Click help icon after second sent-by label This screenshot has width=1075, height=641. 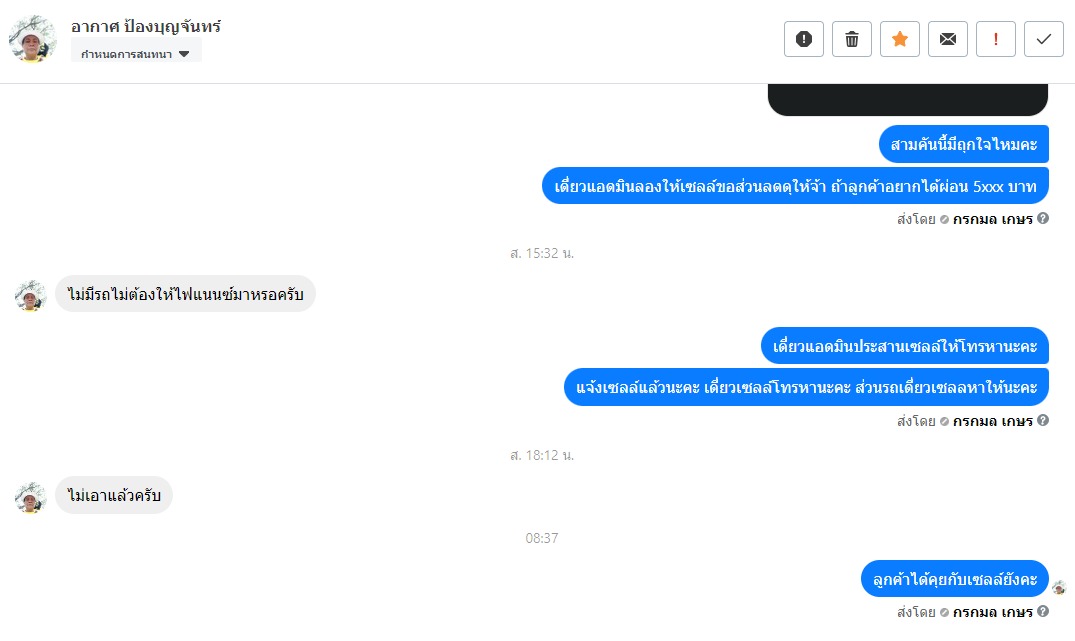(1043, 420)
